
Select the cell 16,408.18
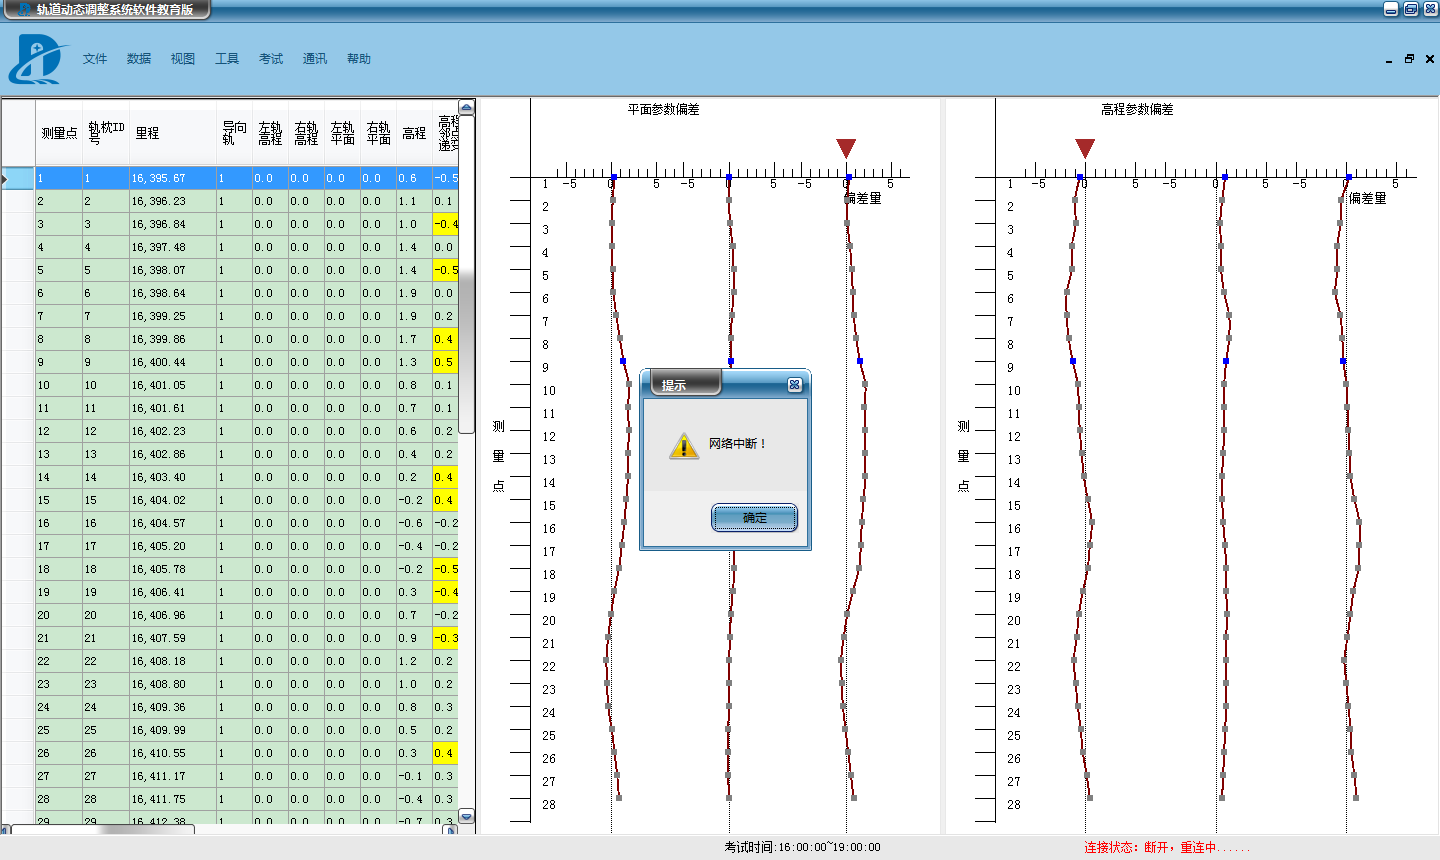point(173,661)
